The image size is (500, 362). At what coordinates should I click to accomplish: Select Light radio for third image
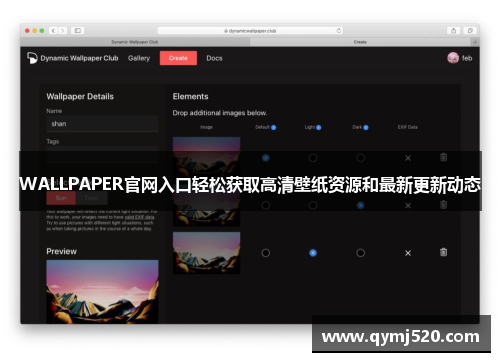point(313,253)
